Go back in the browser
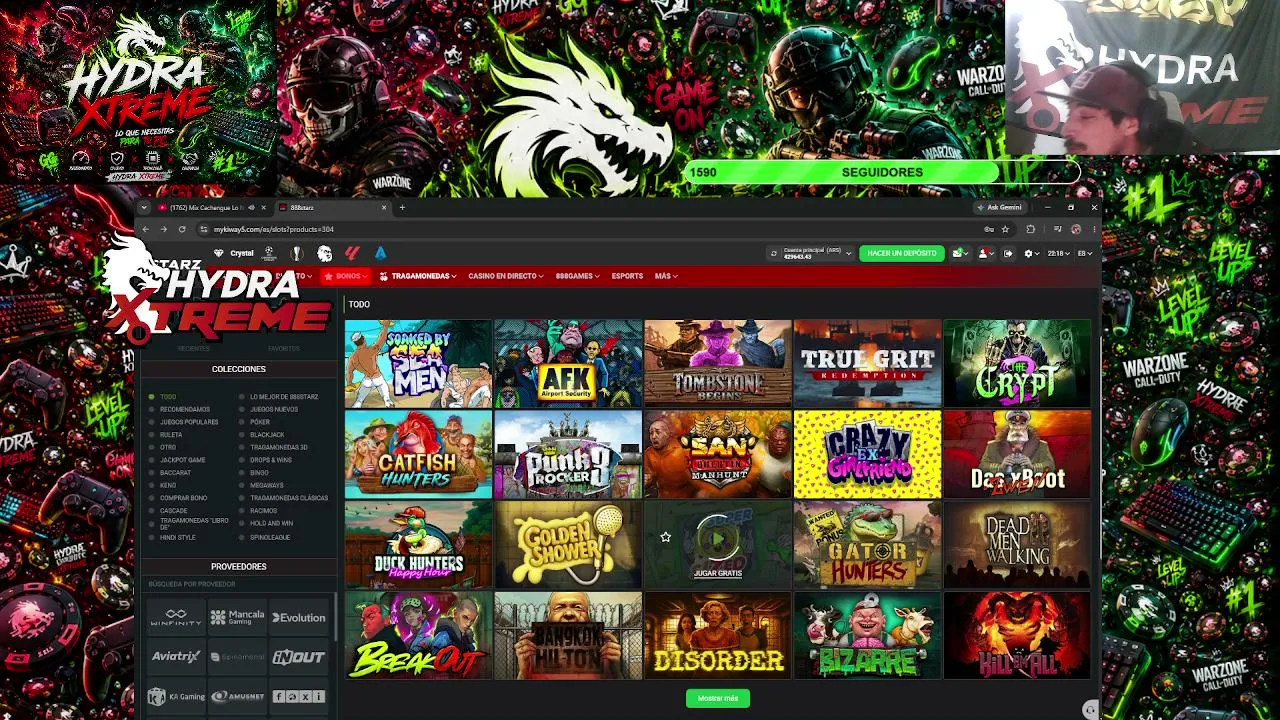 [145, 229]
